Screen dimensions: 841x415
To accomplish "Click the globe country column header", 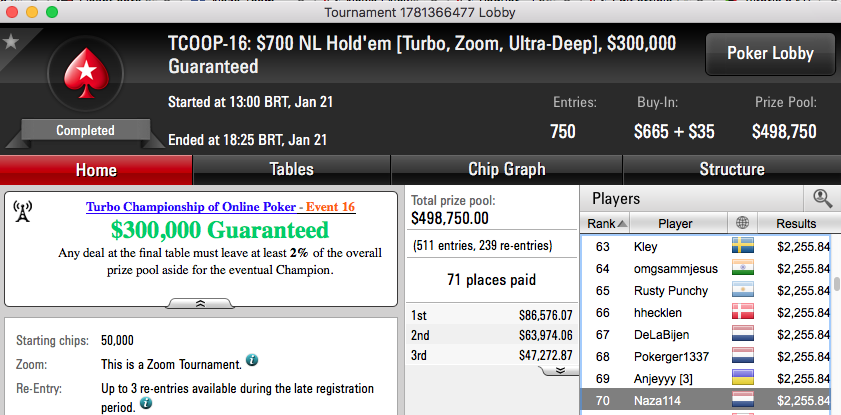I will click(x=742, y=223).
